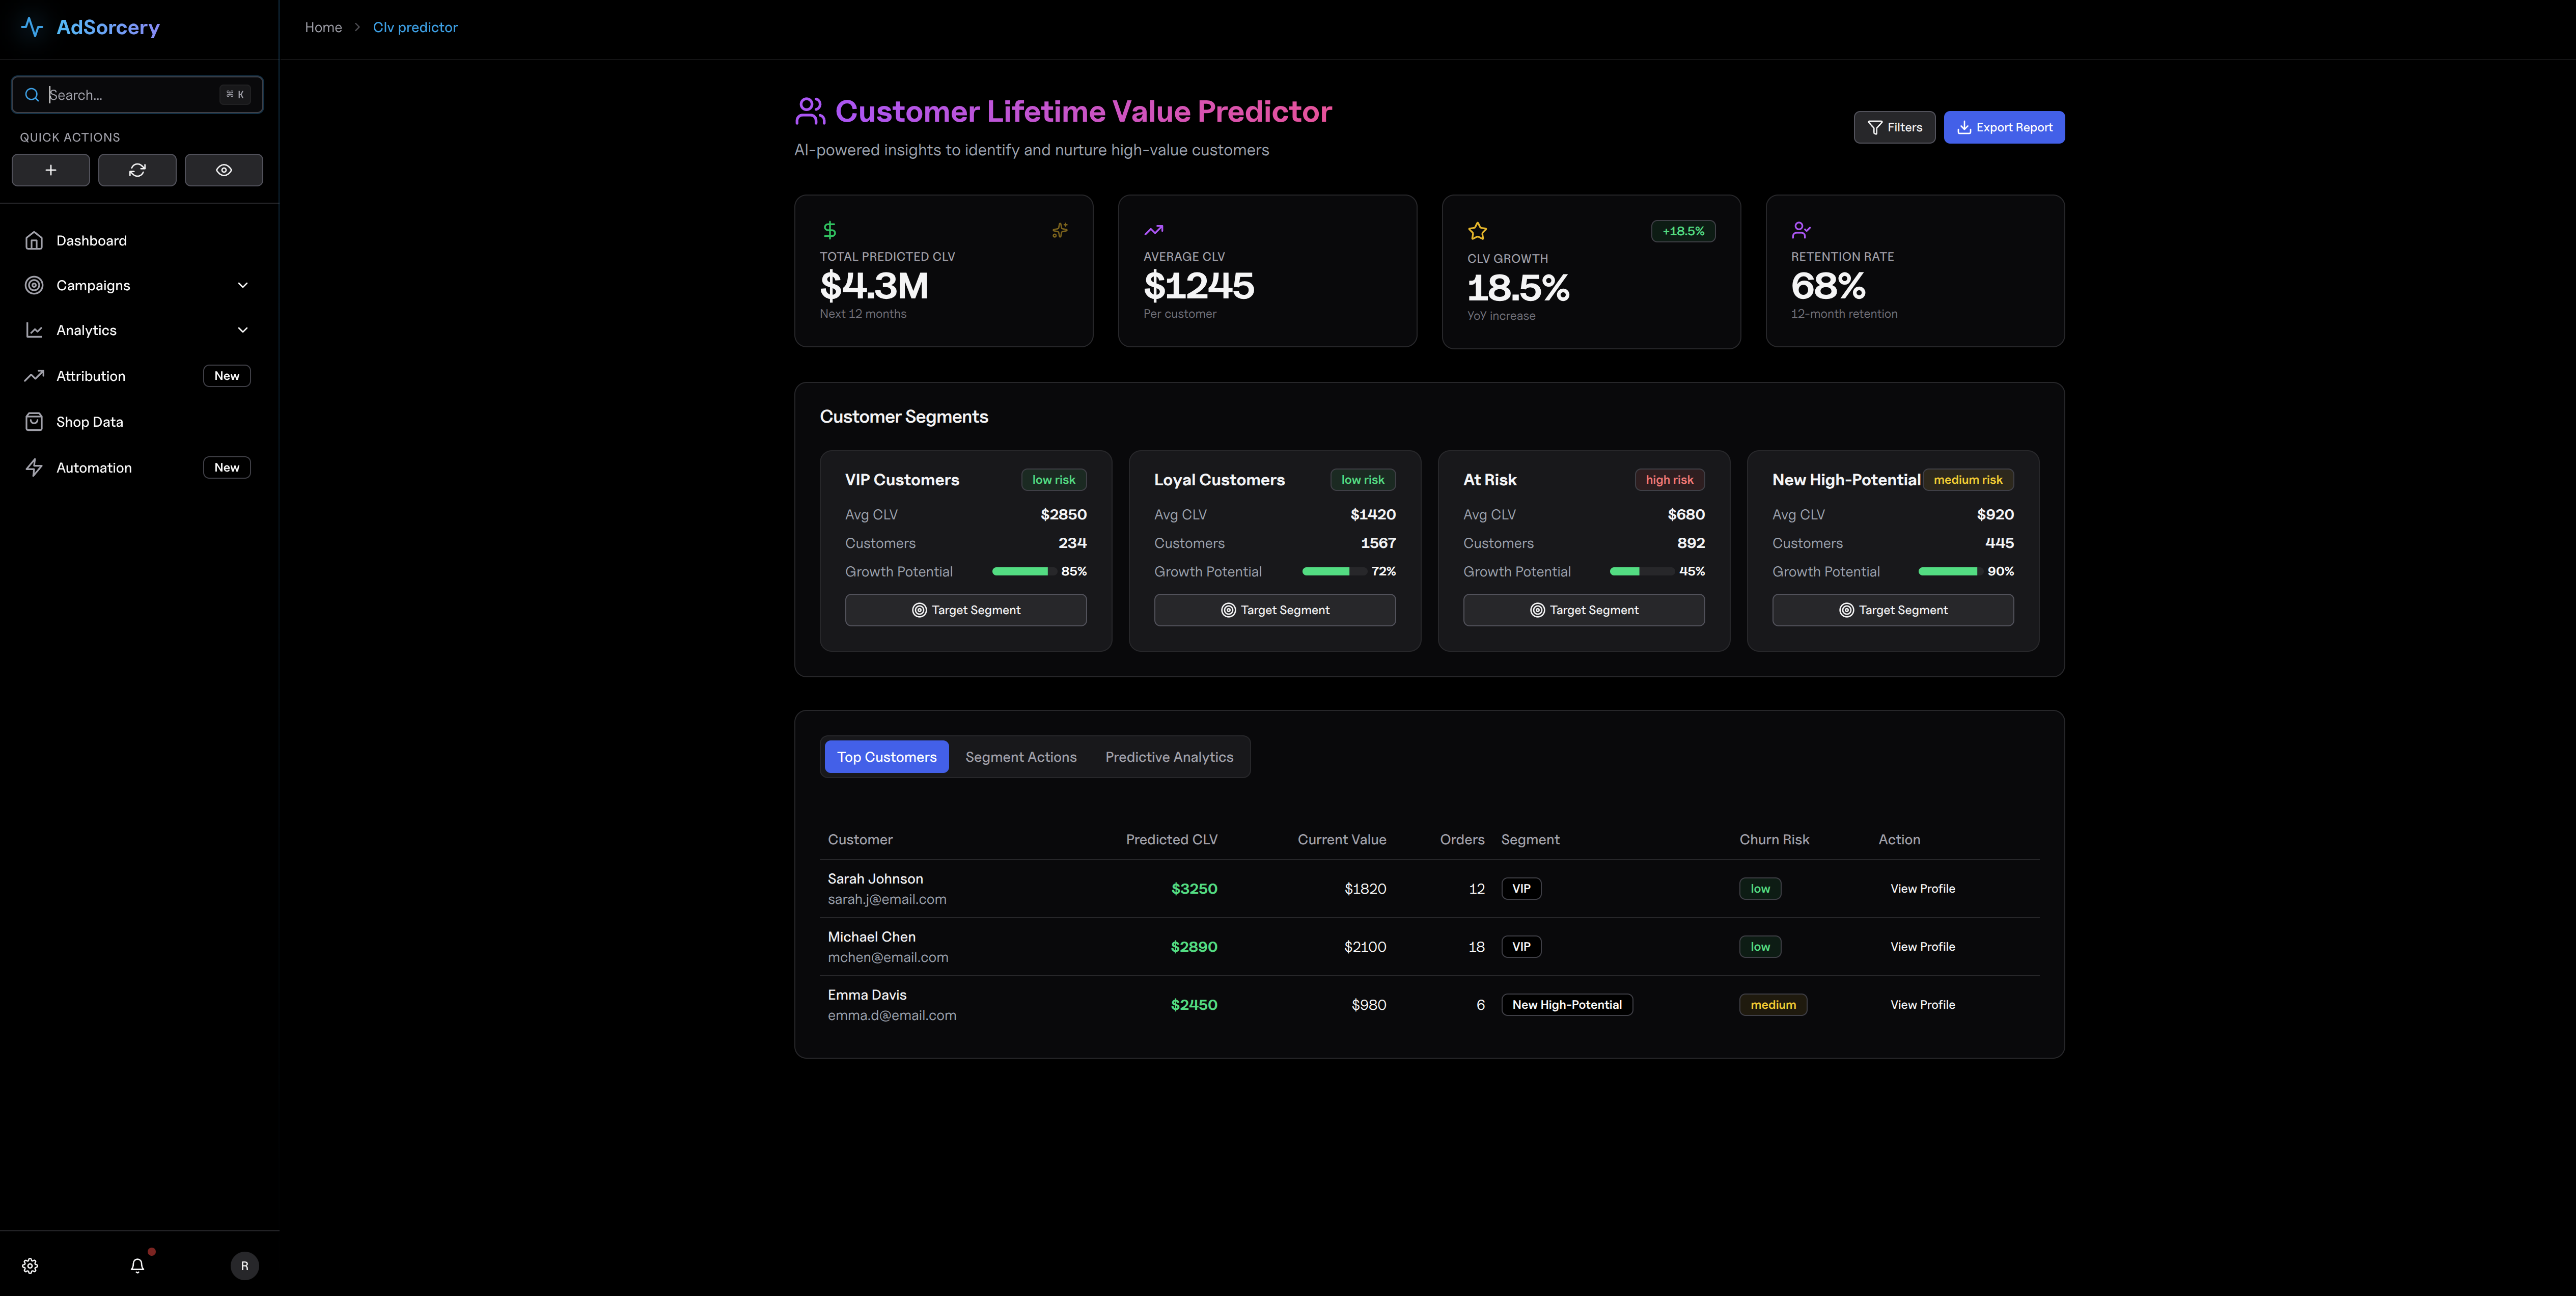Click medium churn risk badge for Emma Davis
This screenshot has height=1296, width=2576.
(x=1773, y=1005)
